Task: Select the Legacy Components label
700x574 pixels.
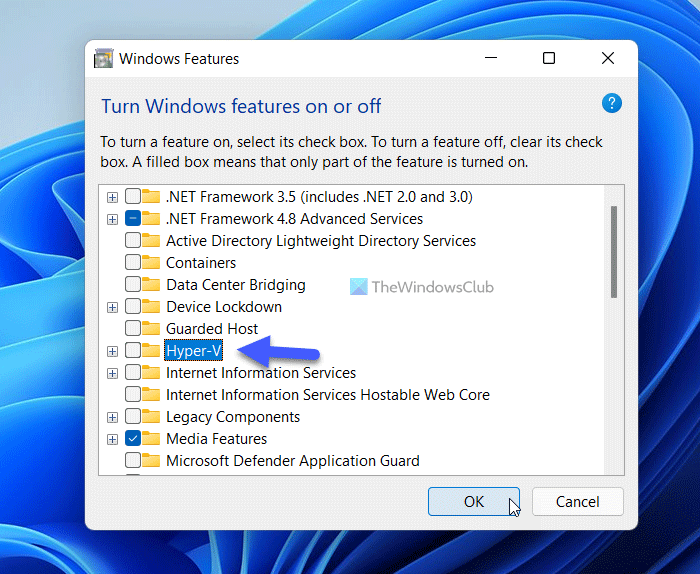Action: 233,417
